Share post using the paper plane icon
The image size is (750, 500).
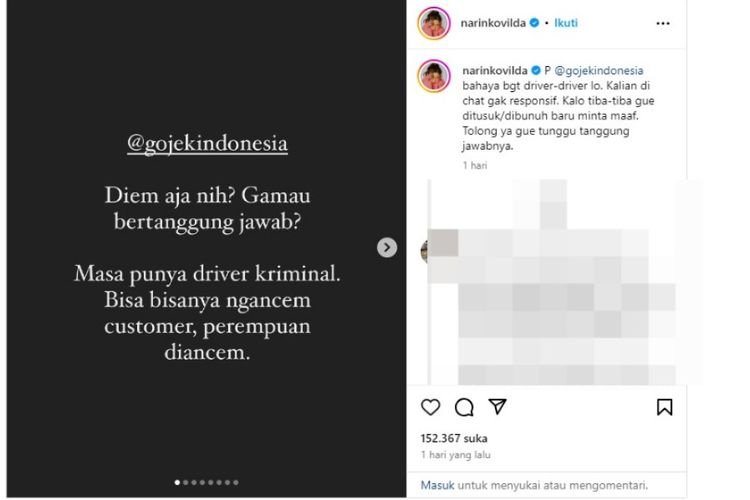[x=497, y=406]
